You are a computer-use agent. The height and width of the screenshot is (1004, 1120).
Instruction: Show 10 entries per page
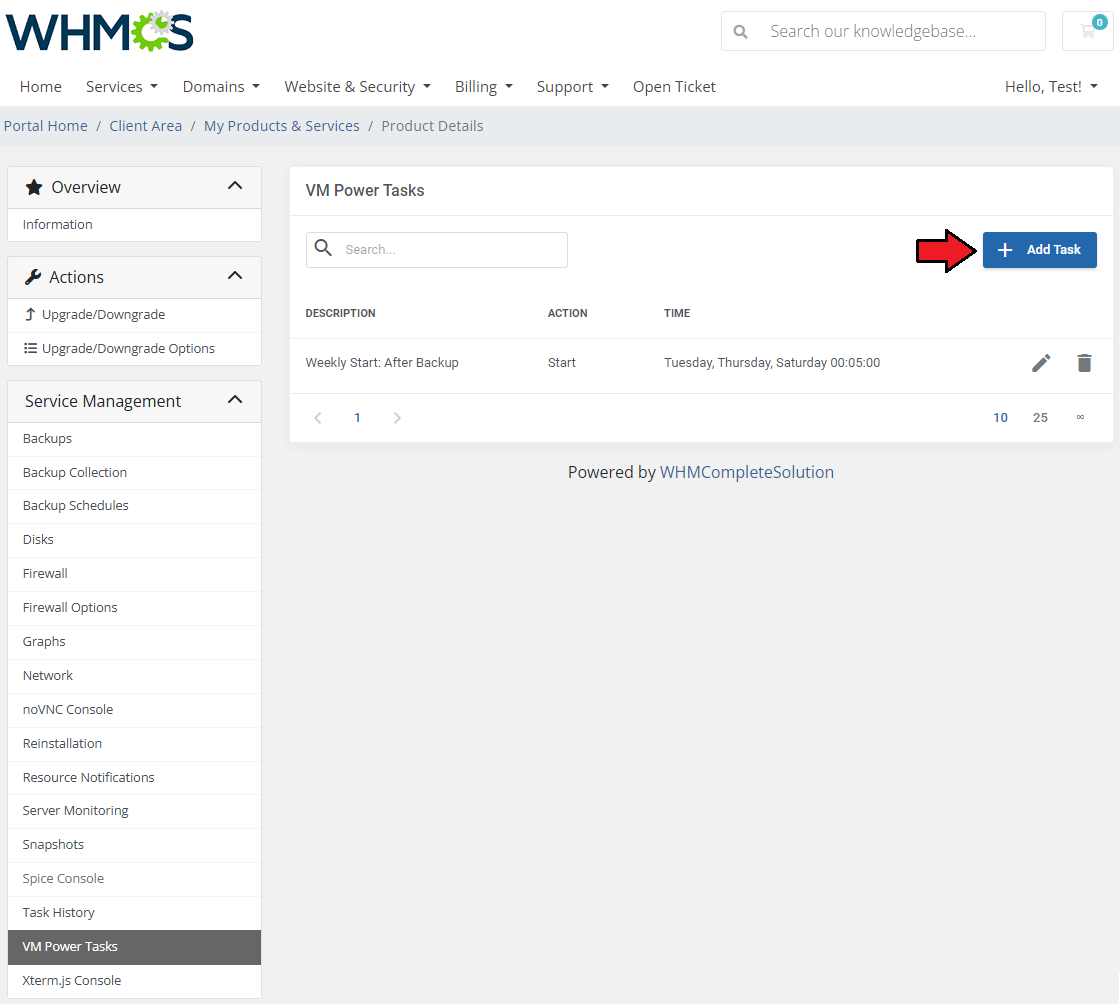[x=1000, y=418]
